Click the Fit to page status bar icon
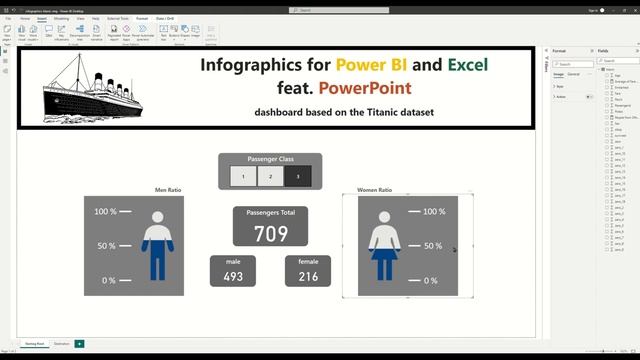The image size is (640, 360). click(x=633, y=351)
